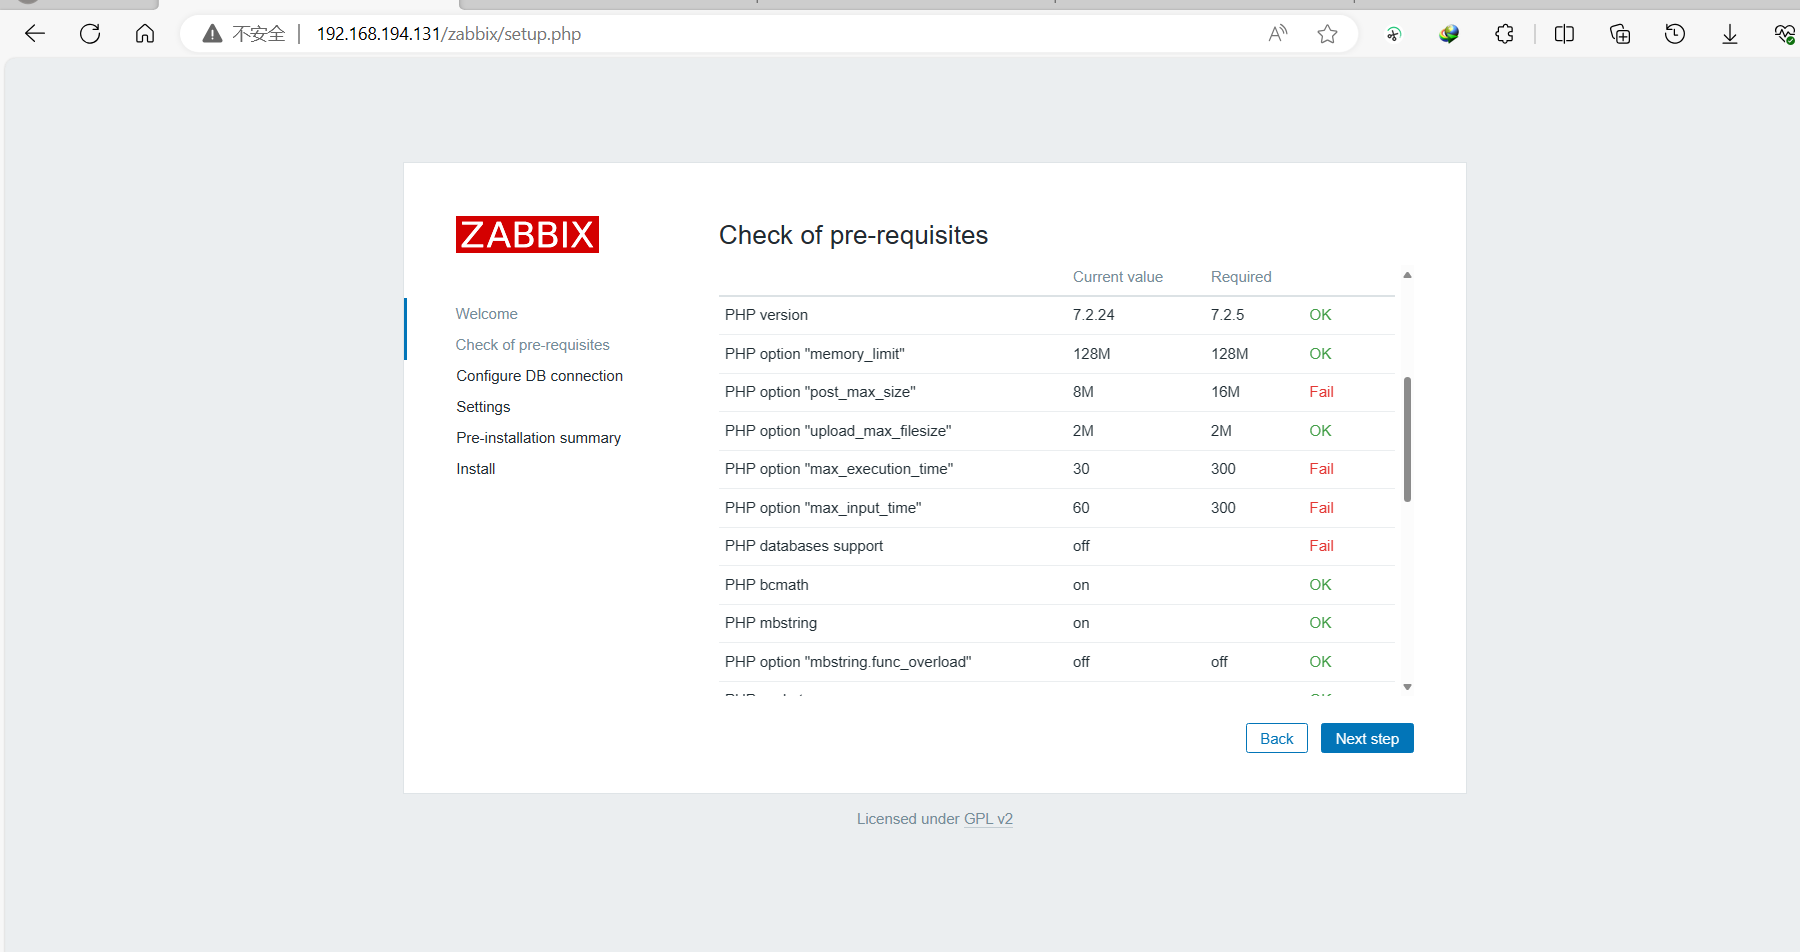Click the PHP option "mbstring.func_overload" label

coord(848,662)
